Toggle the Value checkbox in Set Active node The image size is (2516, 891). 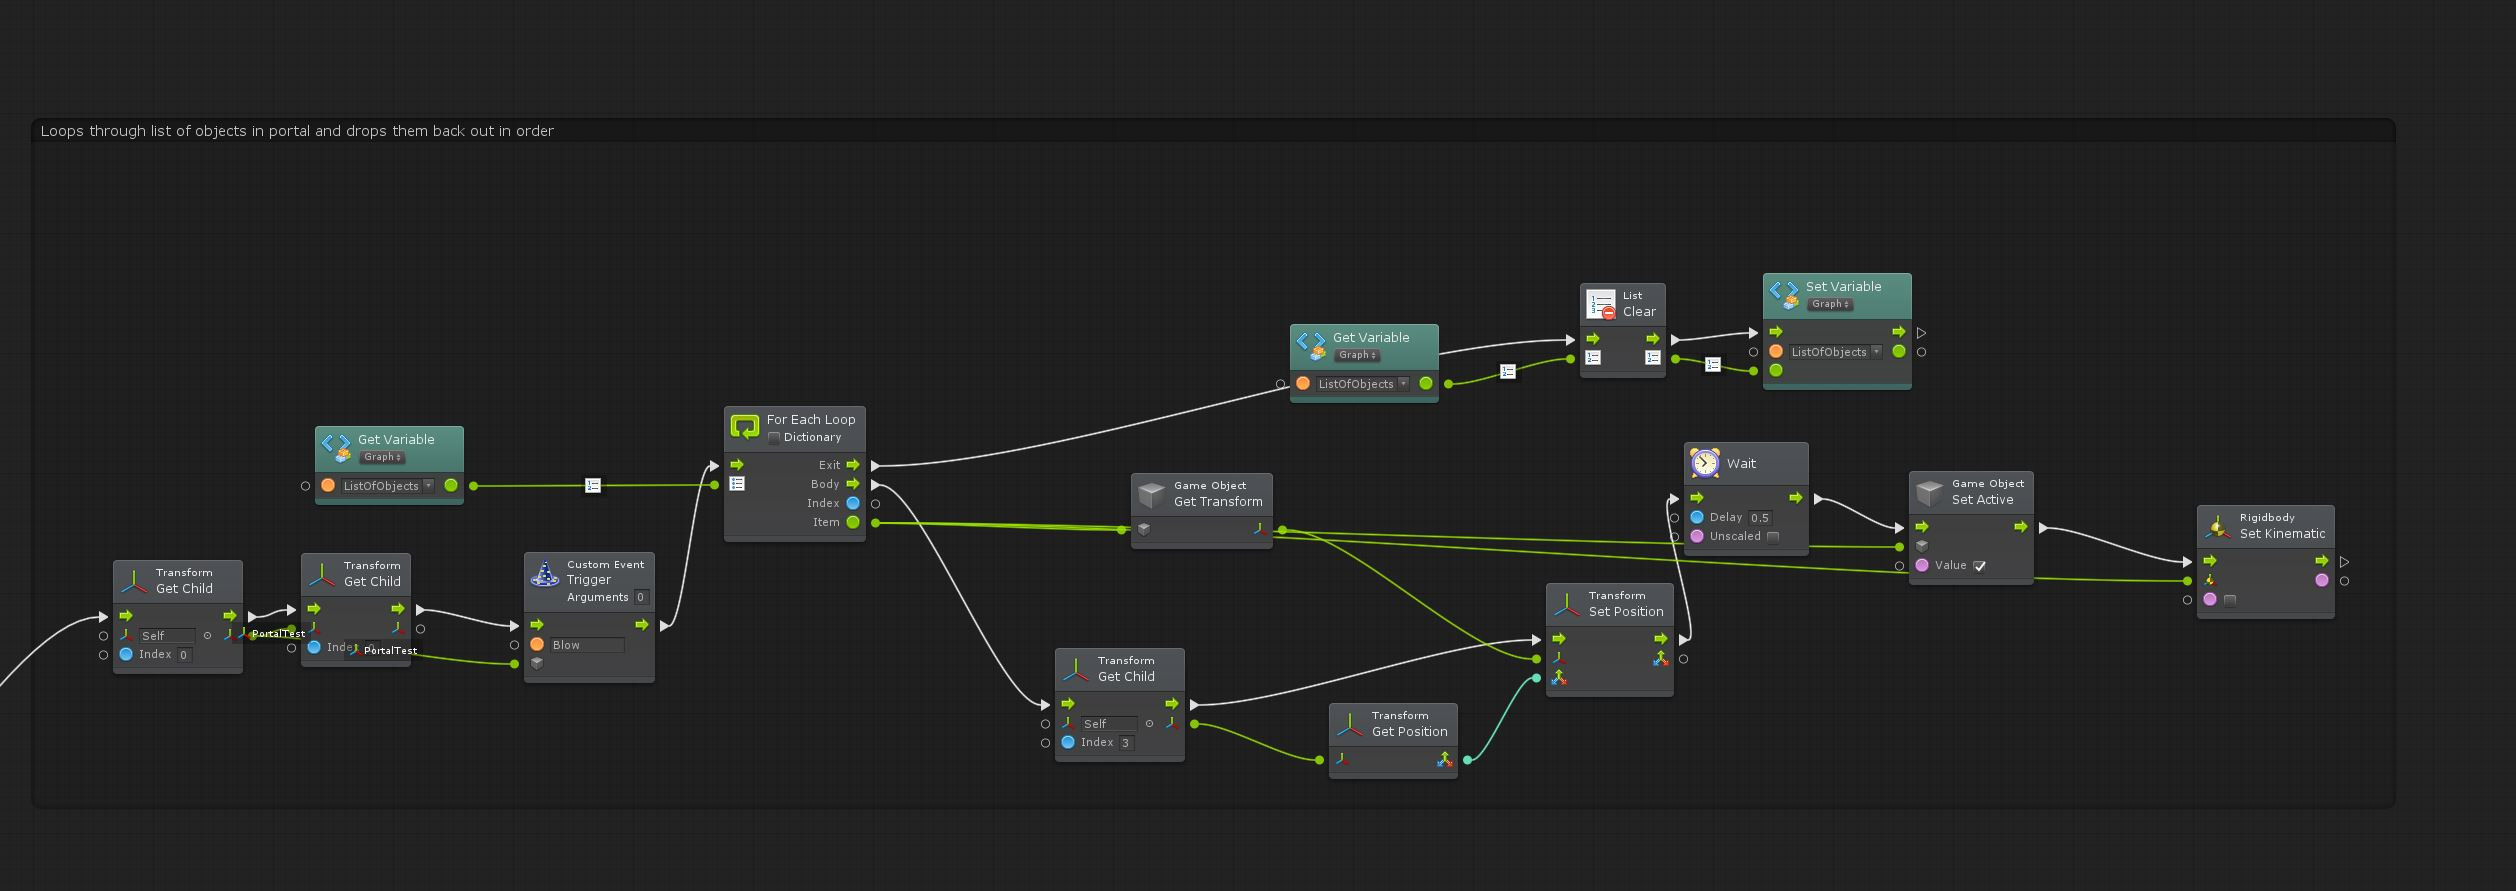click(1979, 566)
